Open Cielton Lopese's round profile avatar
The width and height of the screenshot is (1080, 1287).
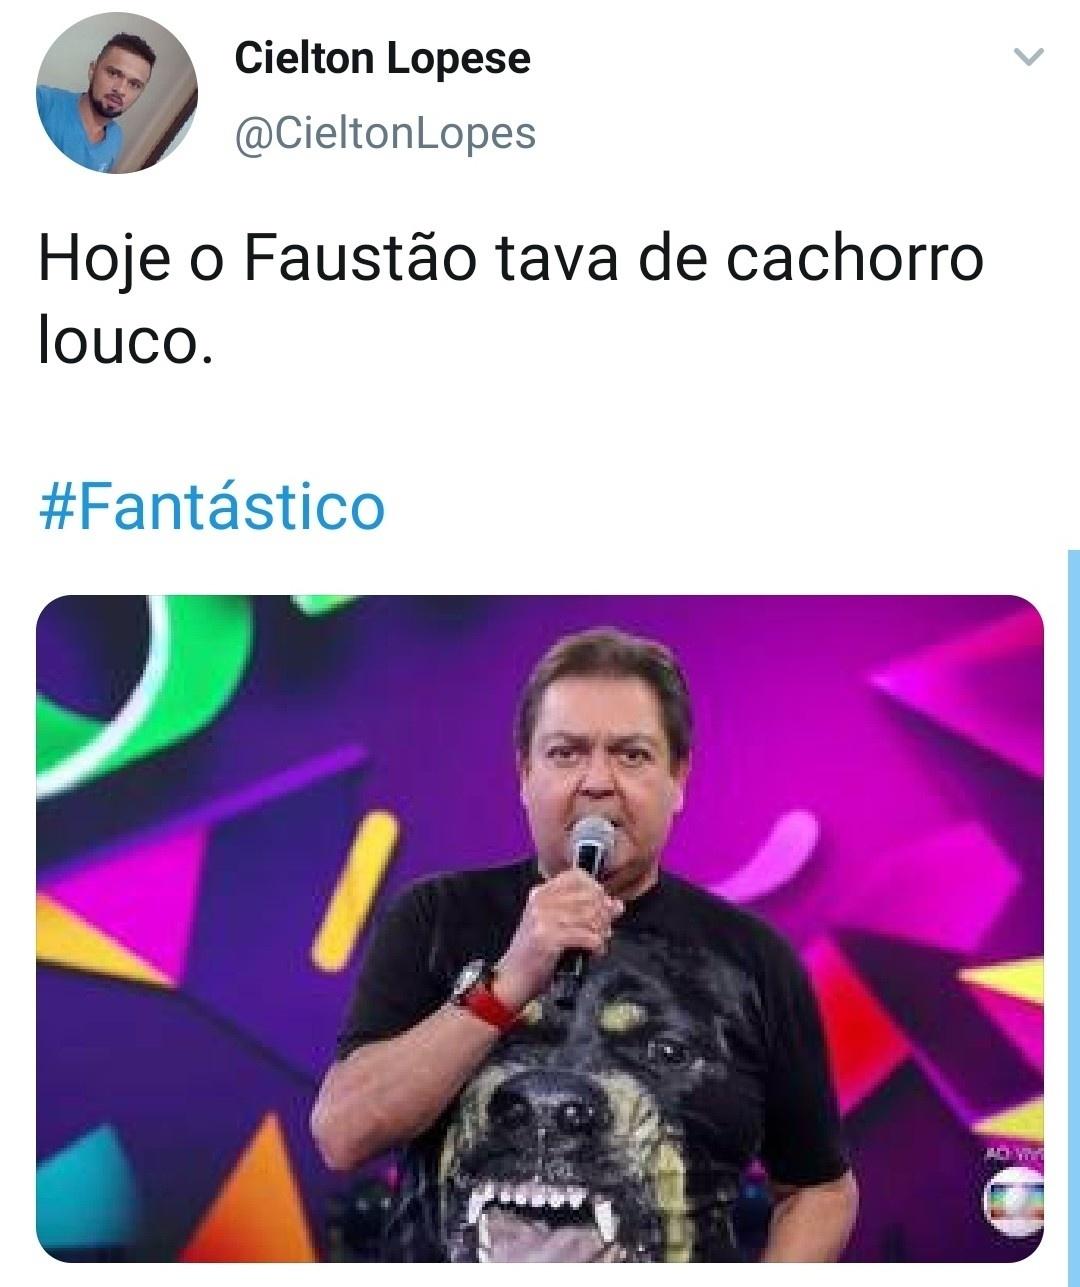(x=117, y=93)
